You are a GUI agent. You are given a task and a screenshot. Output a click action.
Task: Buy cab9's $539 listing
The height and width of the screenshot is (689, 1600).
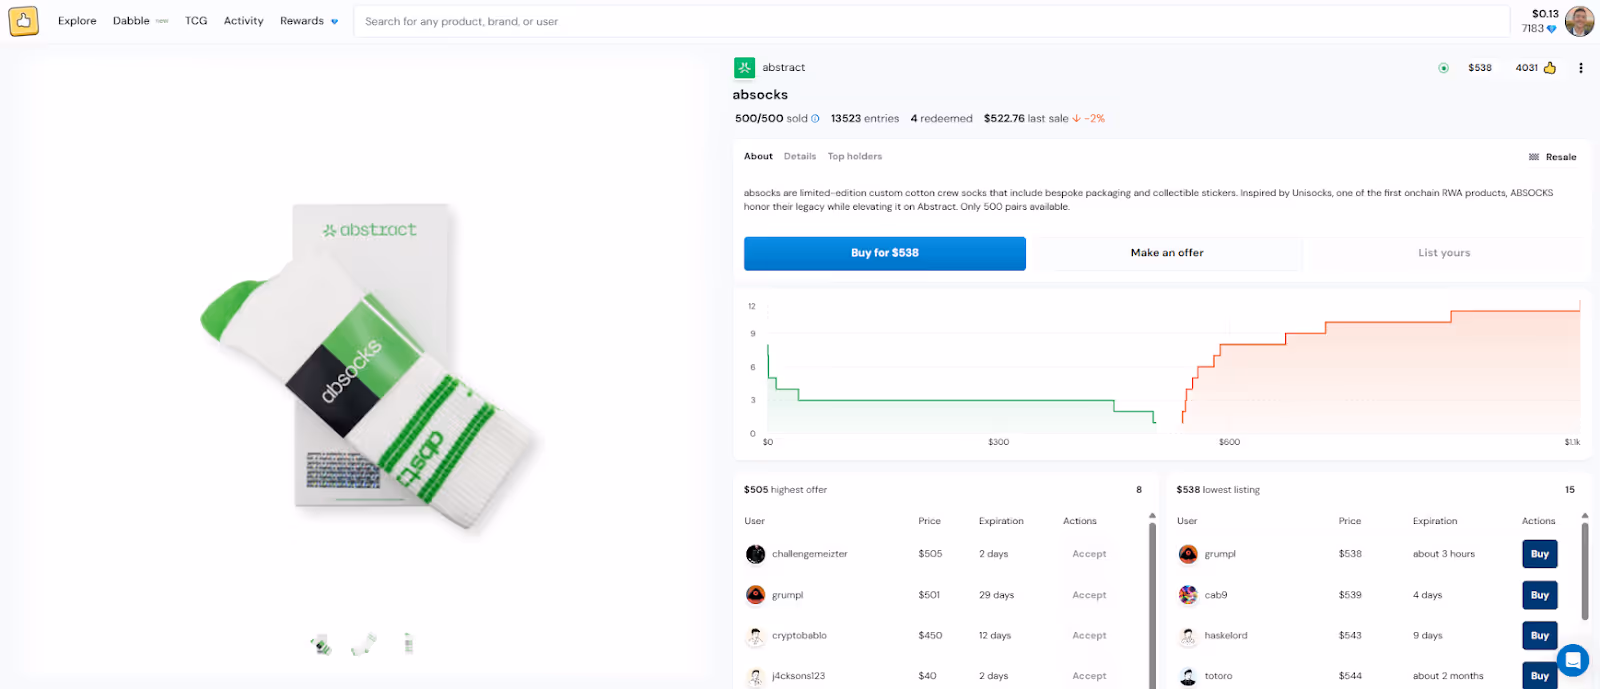point(1540,595)
